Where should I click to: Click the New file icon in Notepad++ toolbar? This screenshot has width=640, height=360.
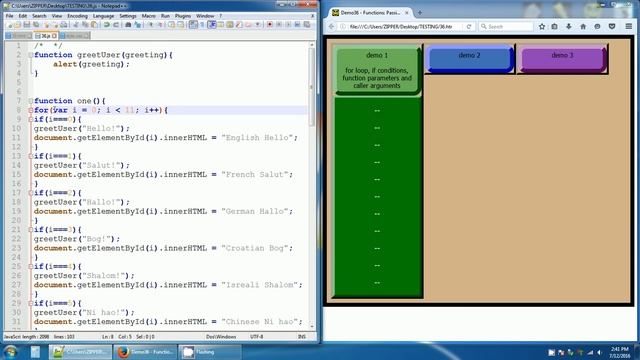(x=9, y=25)
